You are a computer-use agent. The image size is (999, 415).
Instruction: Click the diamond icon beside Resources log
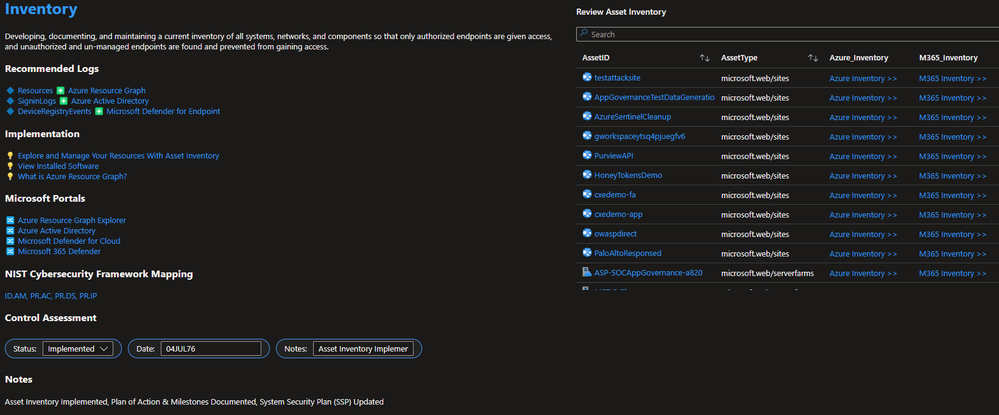tap(10, 91)
